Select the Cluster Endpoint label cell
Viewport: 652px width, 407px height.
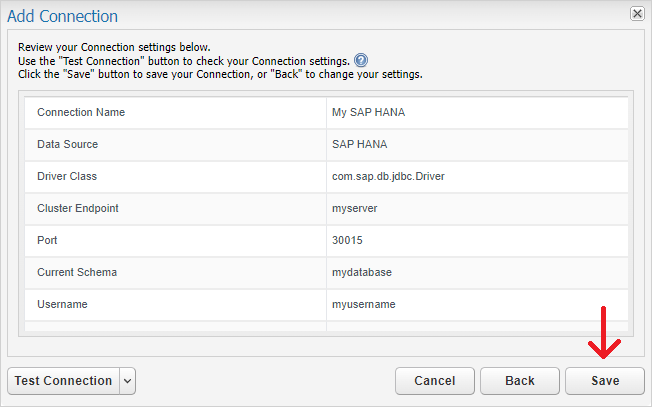point(175,208)
